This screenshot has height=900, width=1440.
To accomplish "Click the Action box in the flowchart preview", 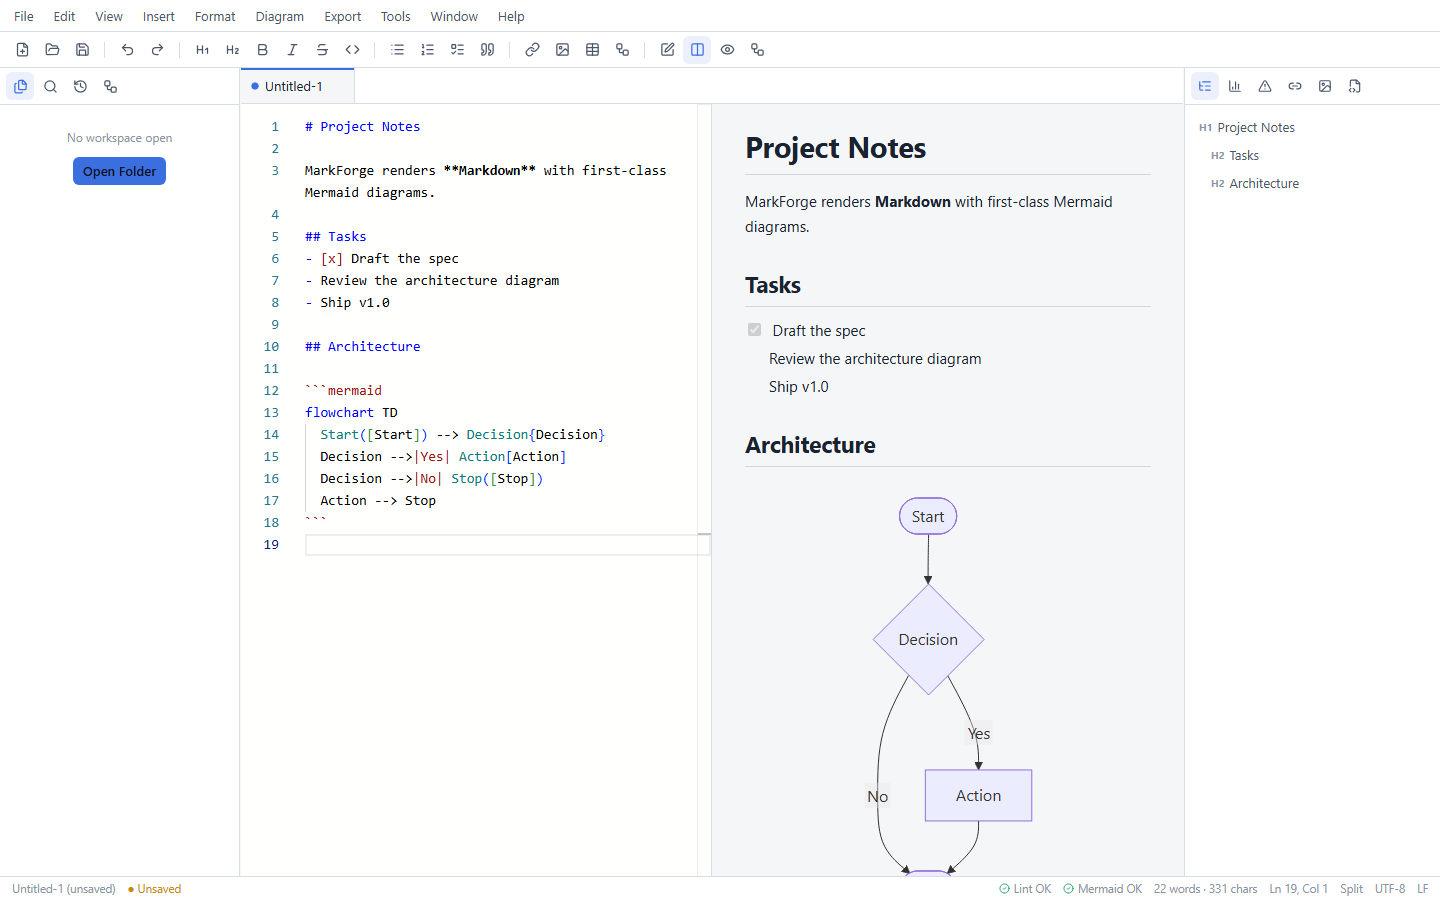I will point(978,795).
